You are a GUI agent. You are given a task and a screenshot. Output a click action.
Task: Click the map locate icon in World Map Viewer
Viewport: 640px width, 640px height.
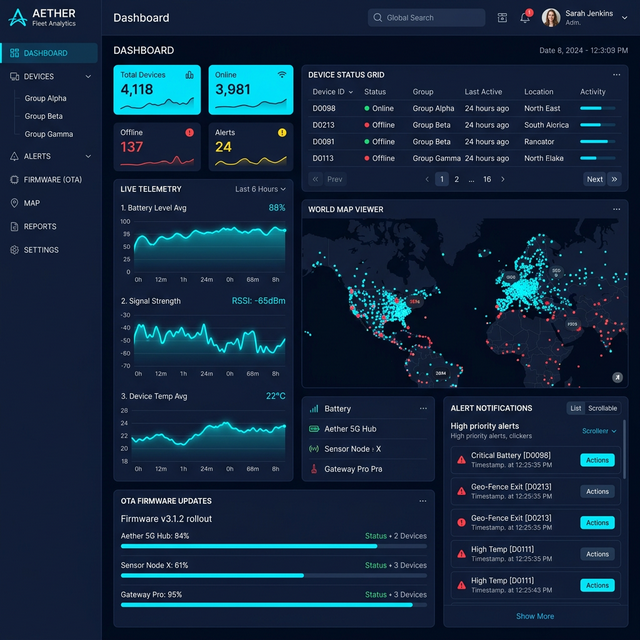tap(617, 377)
